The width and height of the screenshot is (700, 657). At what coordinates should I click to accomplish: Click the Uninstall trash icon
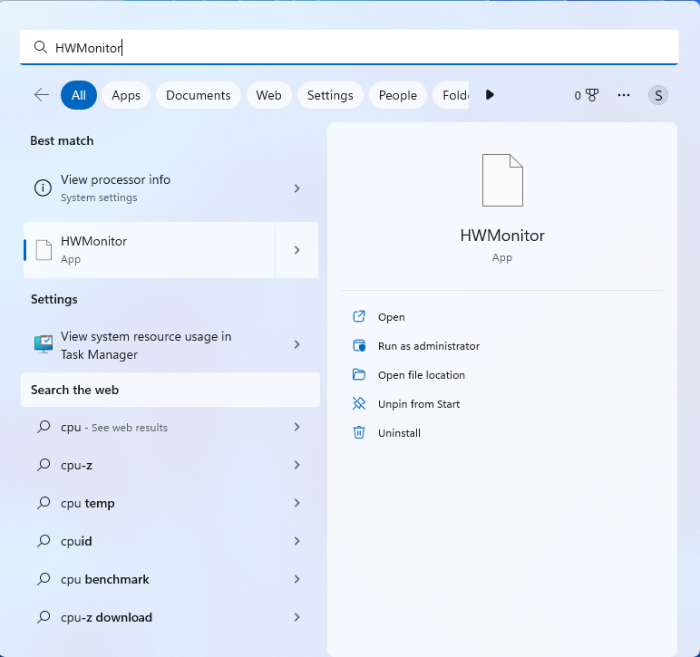359,432
